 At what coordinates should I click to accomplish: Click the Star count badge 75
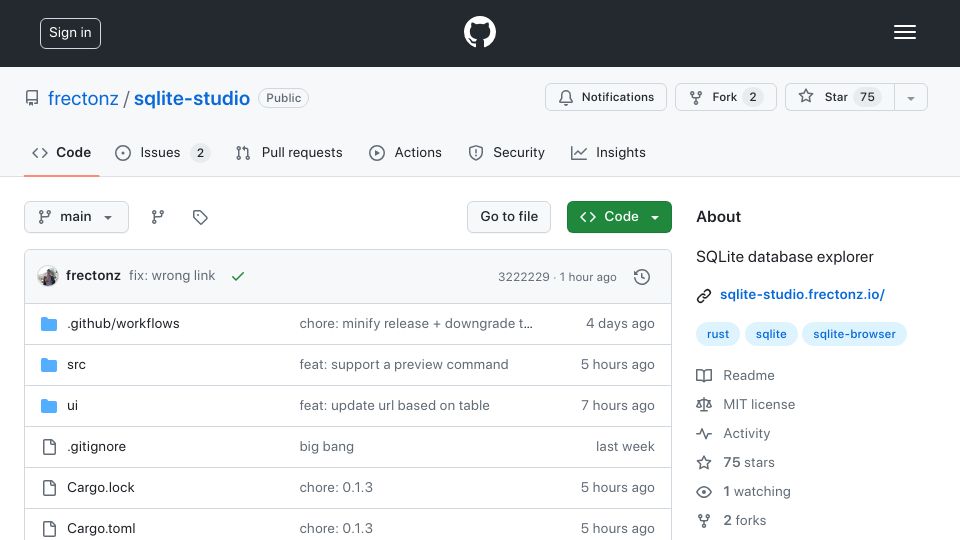(867, 97)
